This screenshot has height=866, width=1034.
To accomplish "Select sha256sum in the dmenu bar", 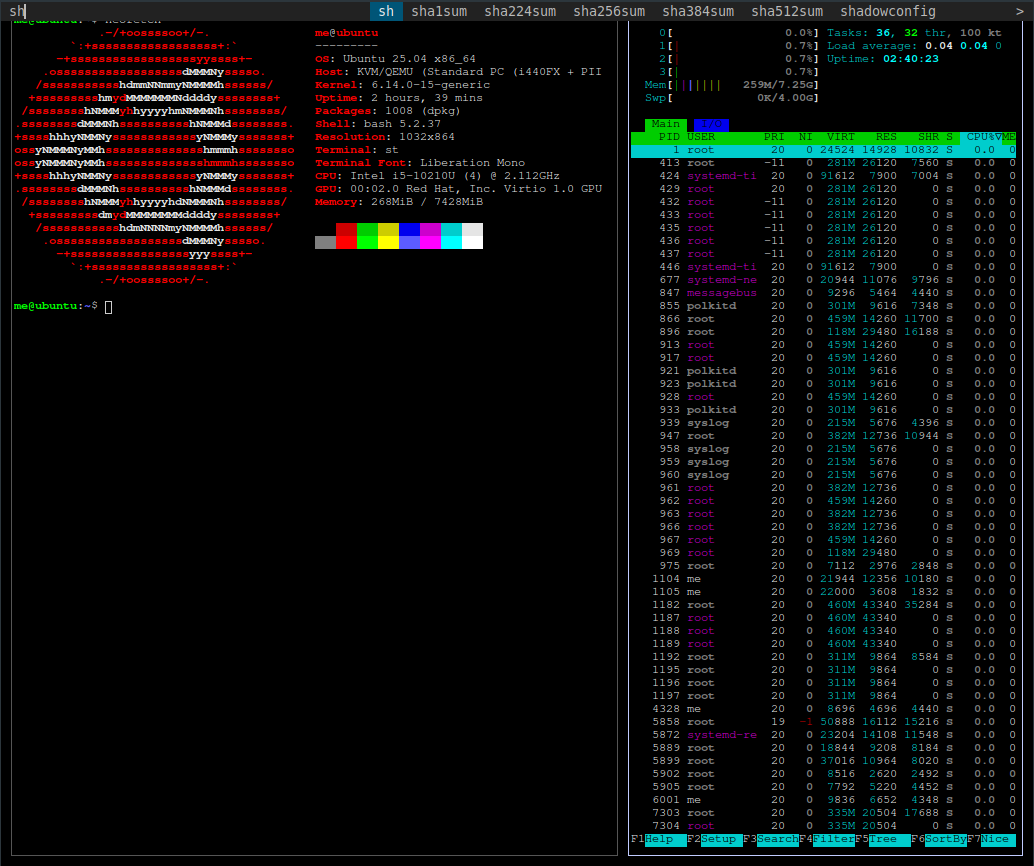I will tap(609, 11).
